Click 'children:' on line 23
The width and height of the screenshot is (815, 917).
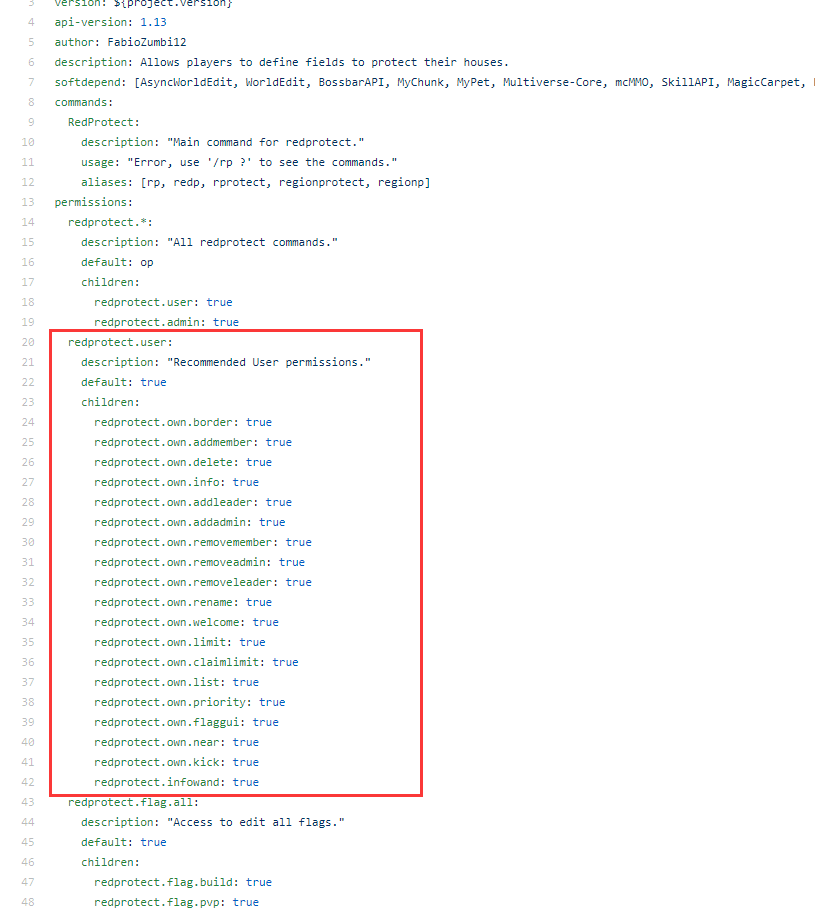(110, 402)
